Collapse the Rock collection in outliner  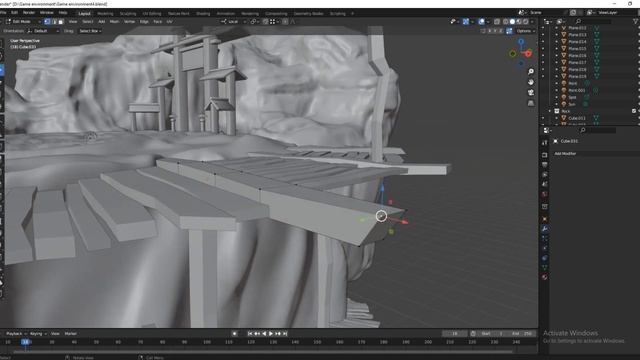pos(550,111)
